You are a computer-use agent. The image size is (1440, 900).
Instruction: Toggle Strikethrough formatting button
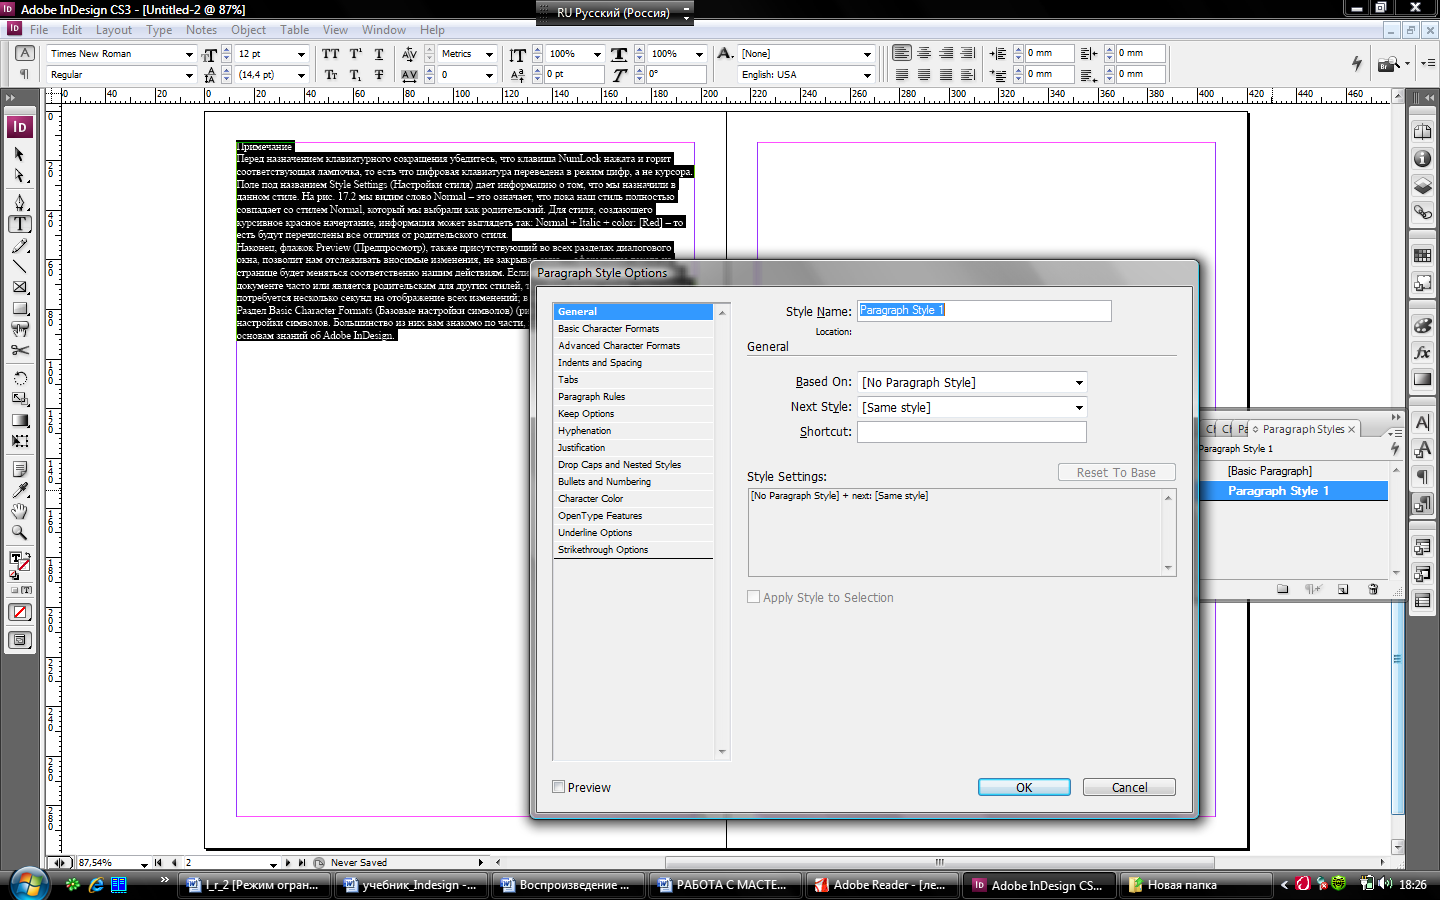(x=379, y=75)
